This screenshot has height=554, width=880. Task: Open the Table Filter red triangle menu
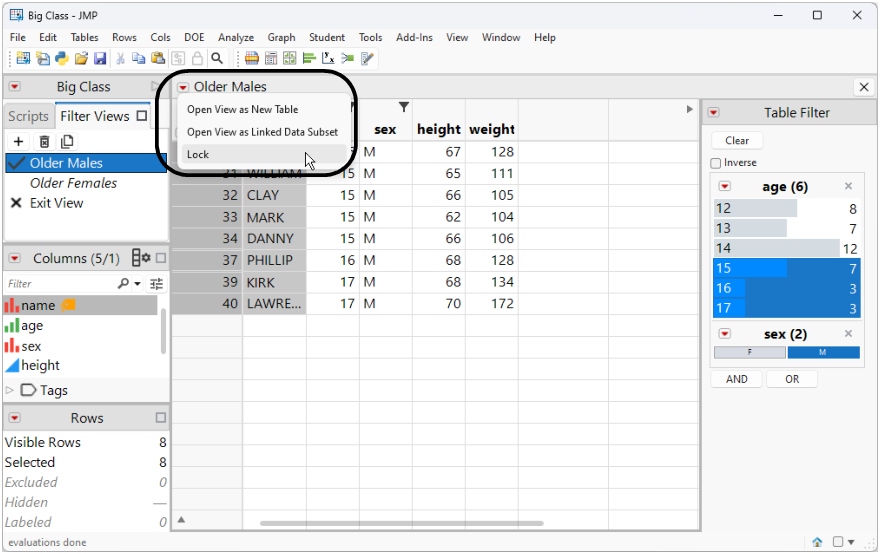[714, 113]
